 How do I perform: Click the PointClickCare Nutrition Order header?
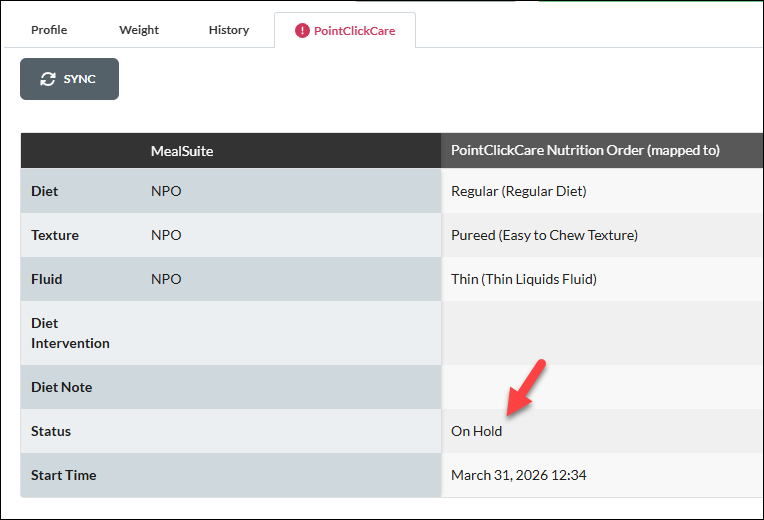click(585, 151)
